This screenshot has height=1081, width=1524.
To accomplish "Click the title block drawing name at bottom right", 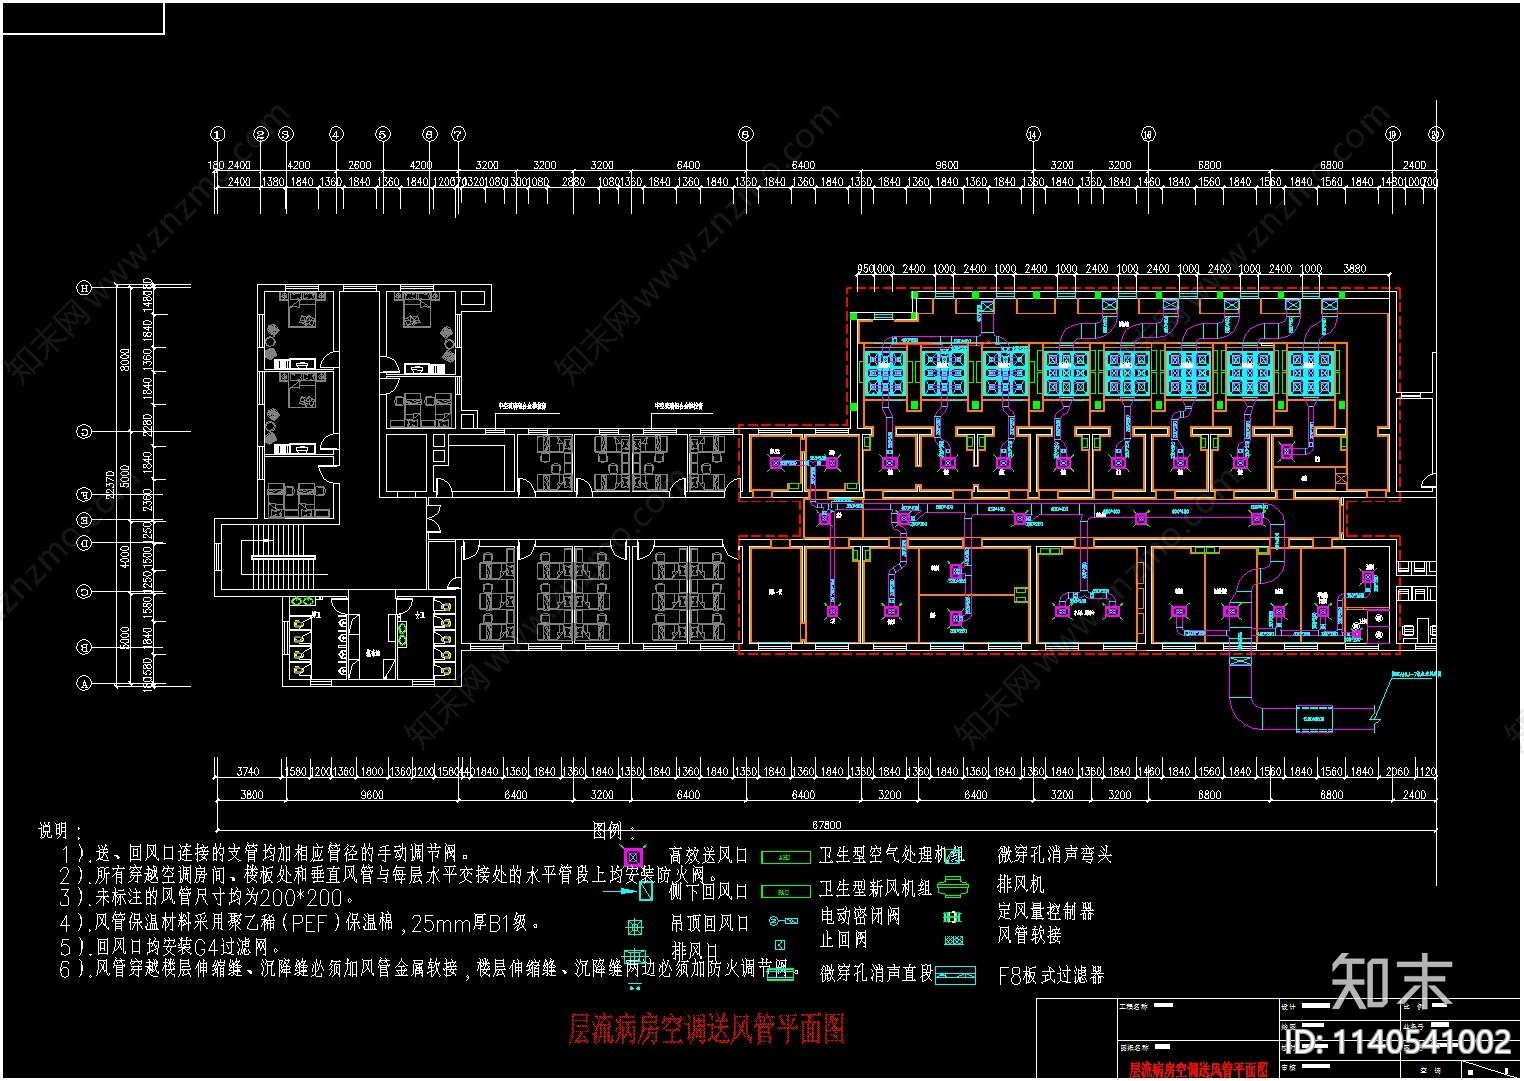I will click(1199, 1070).
